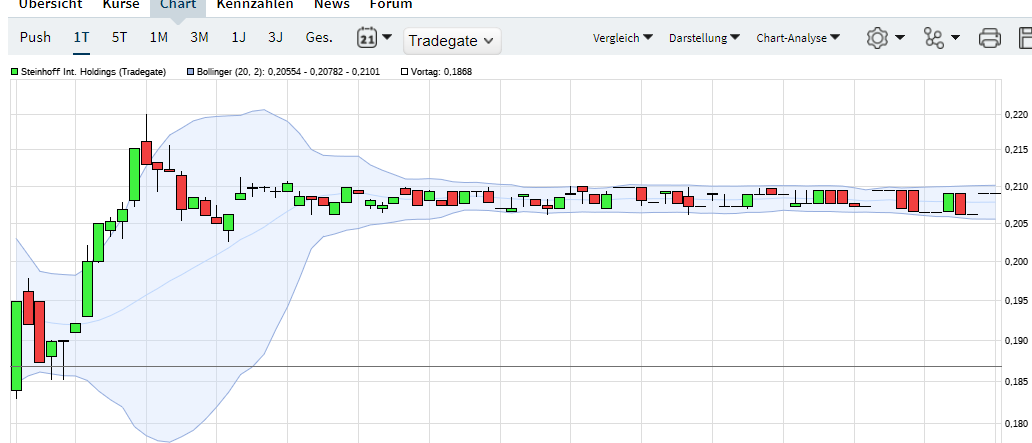Go to the News tab
Screen dimensions: 1032x443
click(332, 4)
